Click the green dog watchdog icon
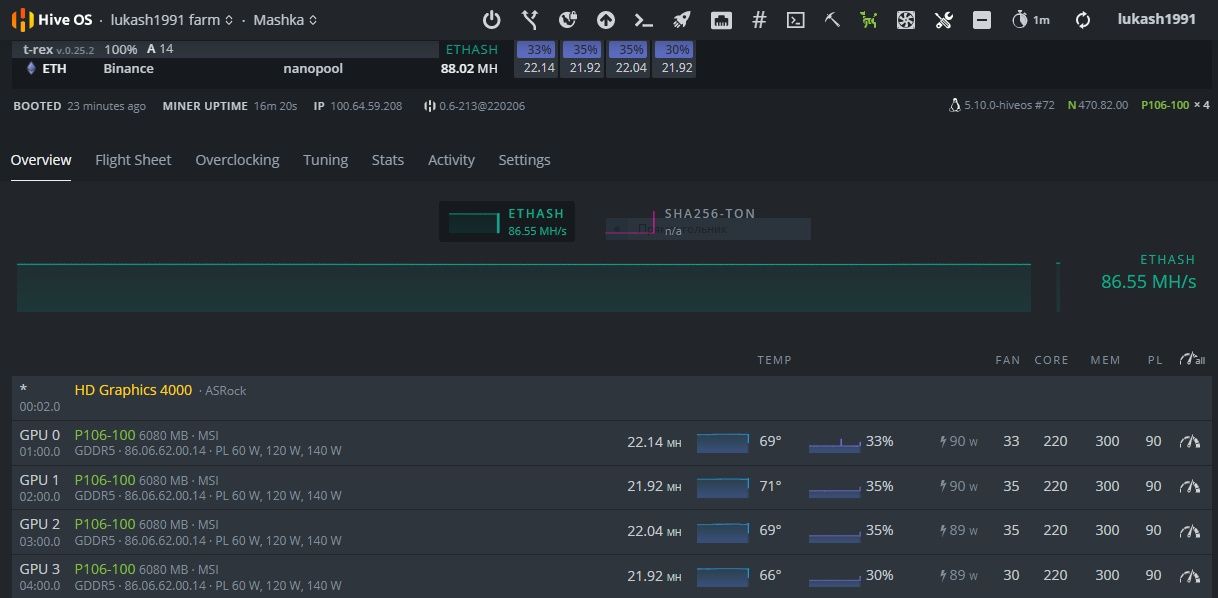The image size is (1218, 598). pyautogui.click(x=868, y=20)
